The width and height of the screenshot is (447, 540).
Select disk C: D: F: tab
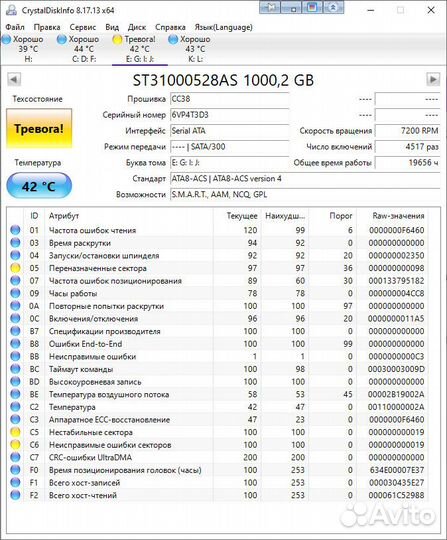coord(84,49)
